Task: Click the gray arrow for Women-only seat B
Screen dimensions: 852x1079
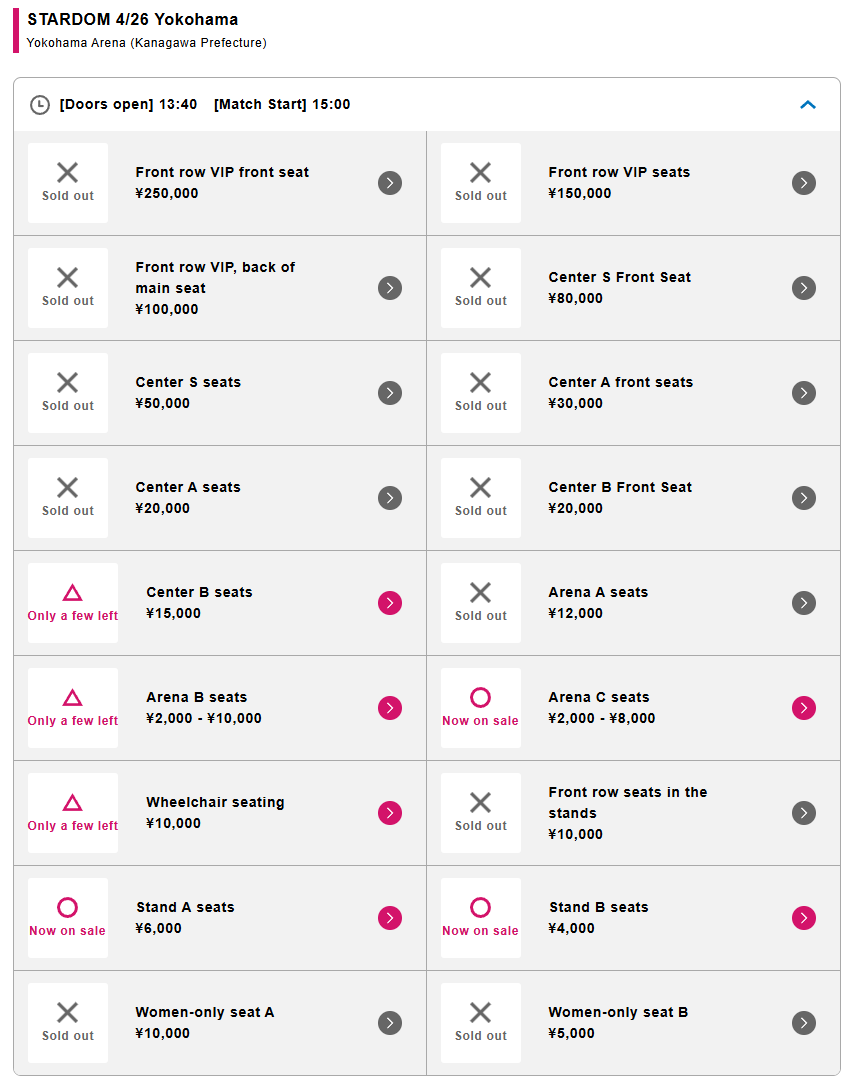Action: pos(804,1023)
